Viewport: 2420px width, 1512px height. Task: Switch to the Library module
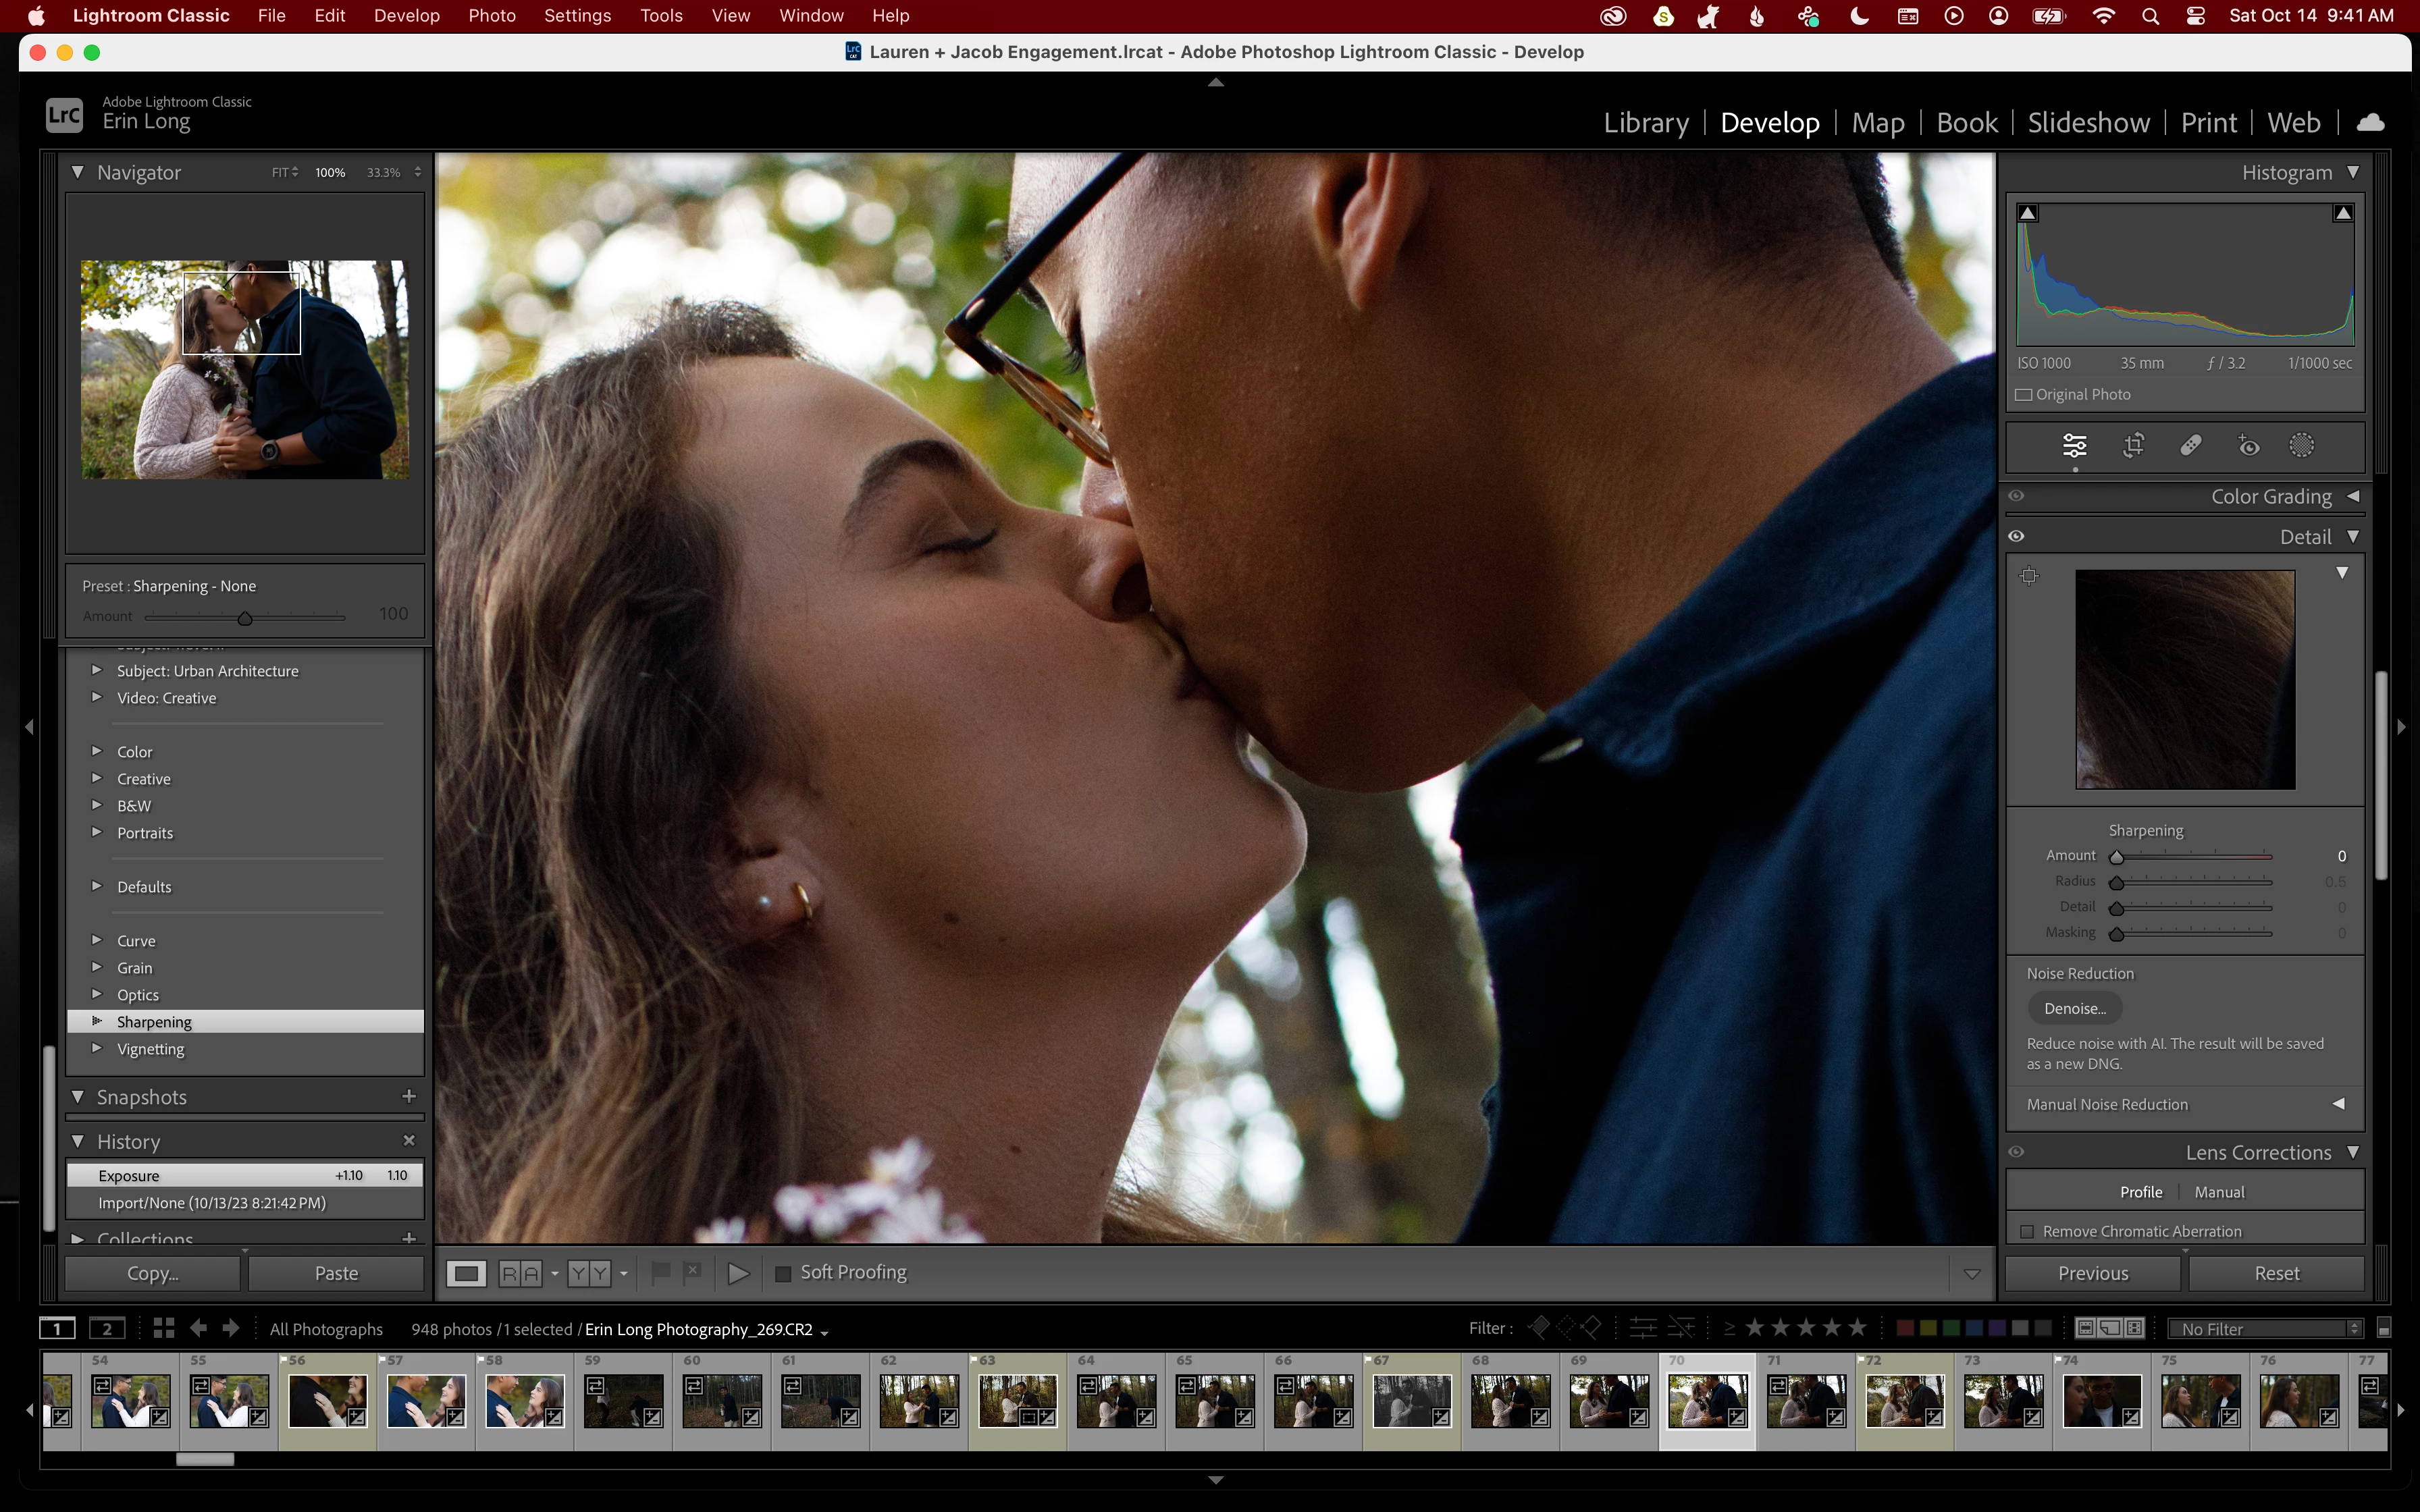point(1645,123)
